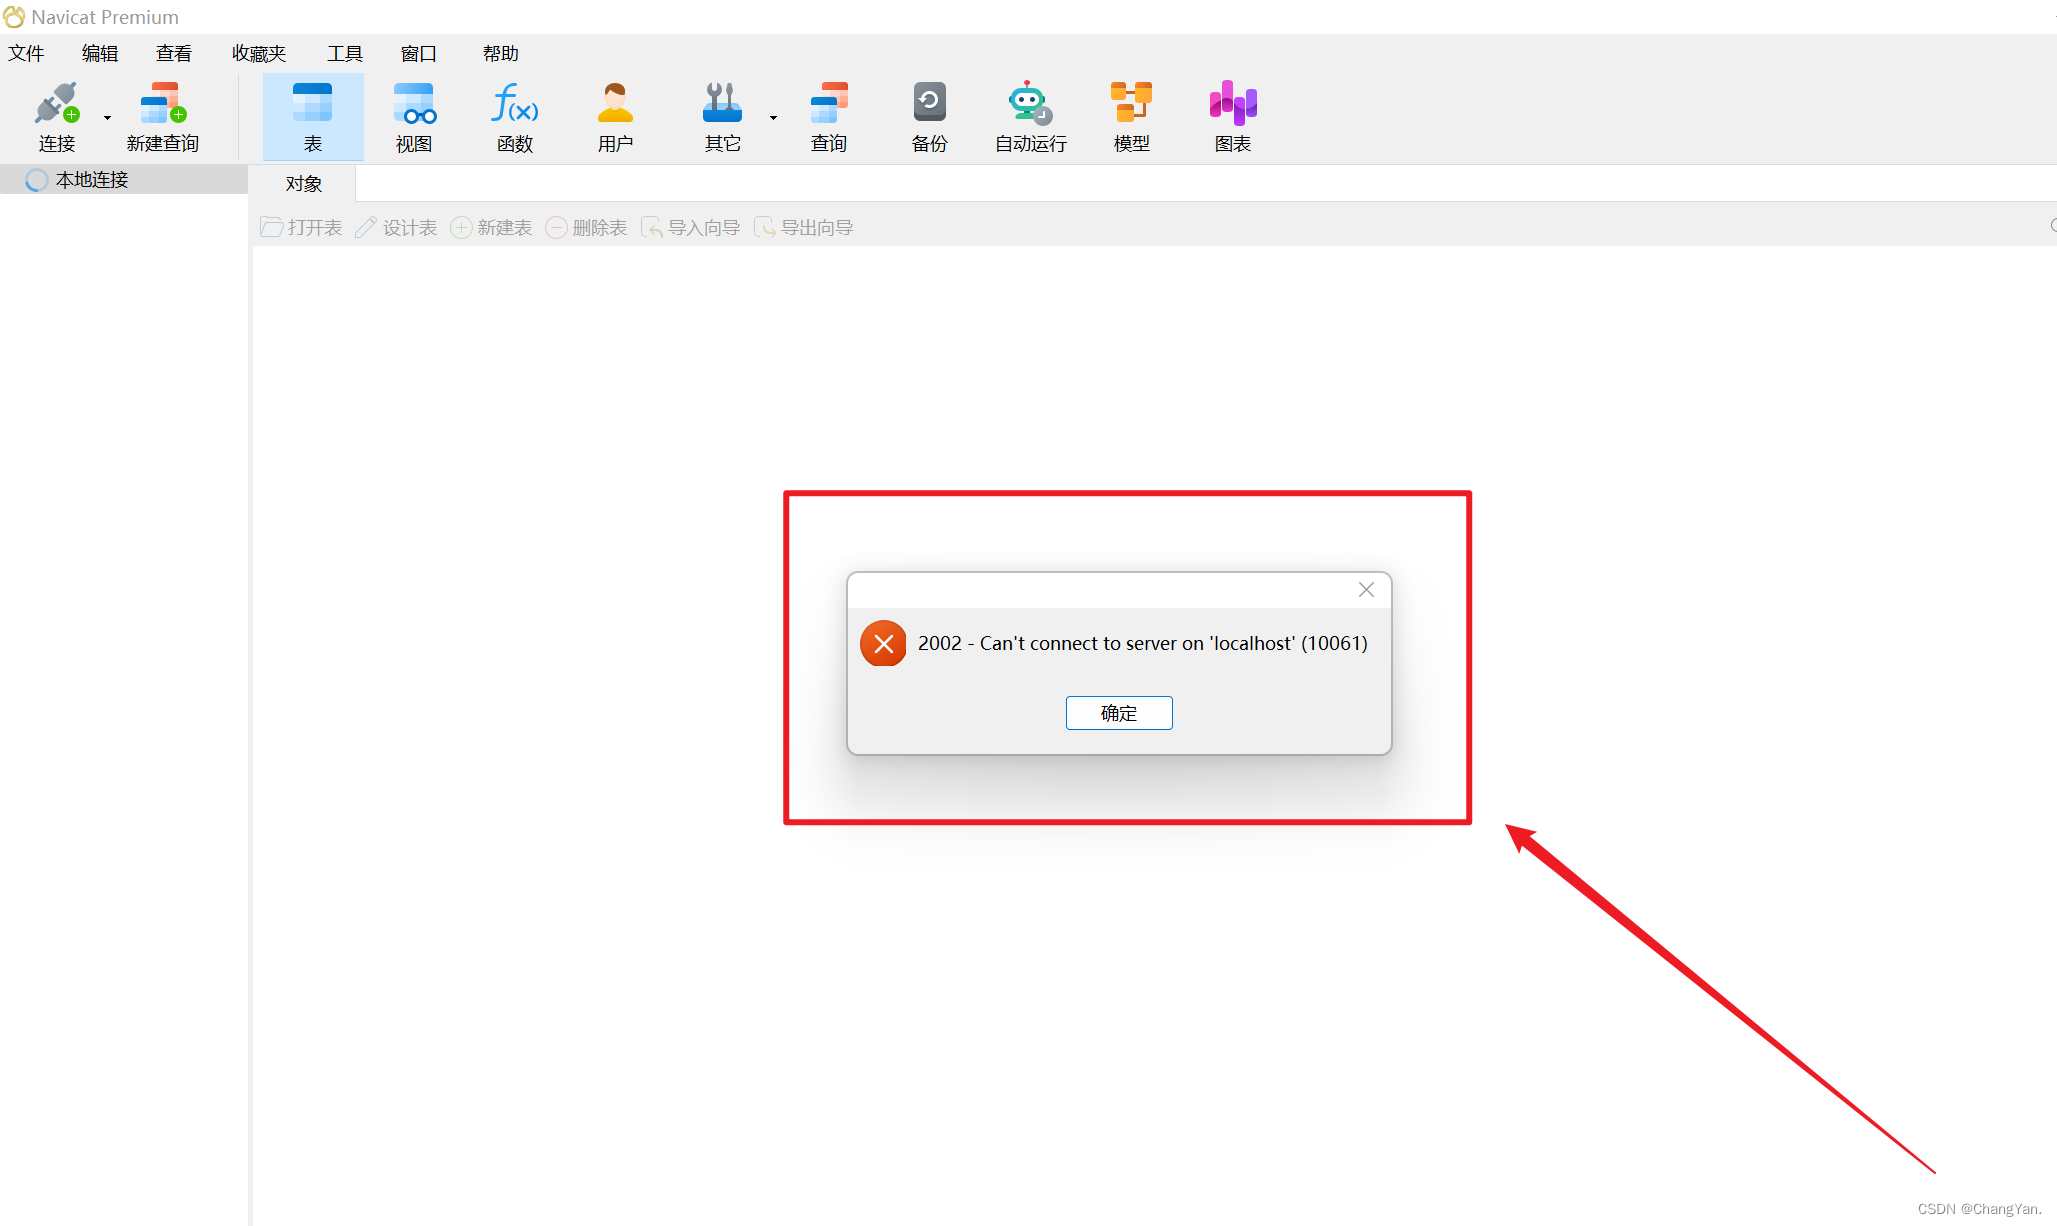Click the 设计表 button
The image size is (2057, 1226).
tap(396, 228)
